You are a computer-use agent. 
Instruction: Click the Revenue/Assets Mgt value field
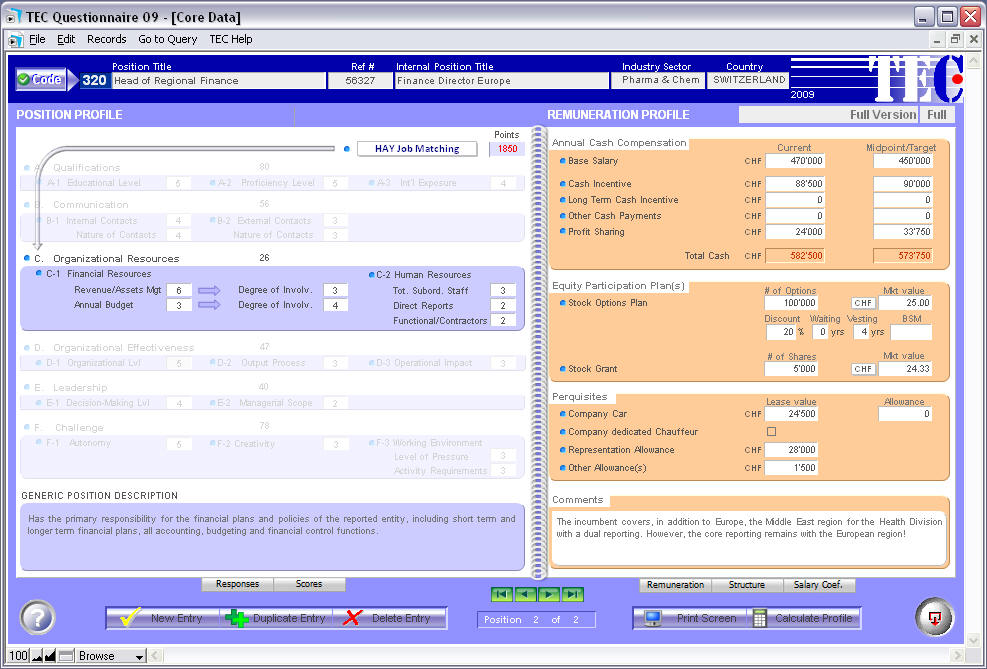[x=179, y=290]
